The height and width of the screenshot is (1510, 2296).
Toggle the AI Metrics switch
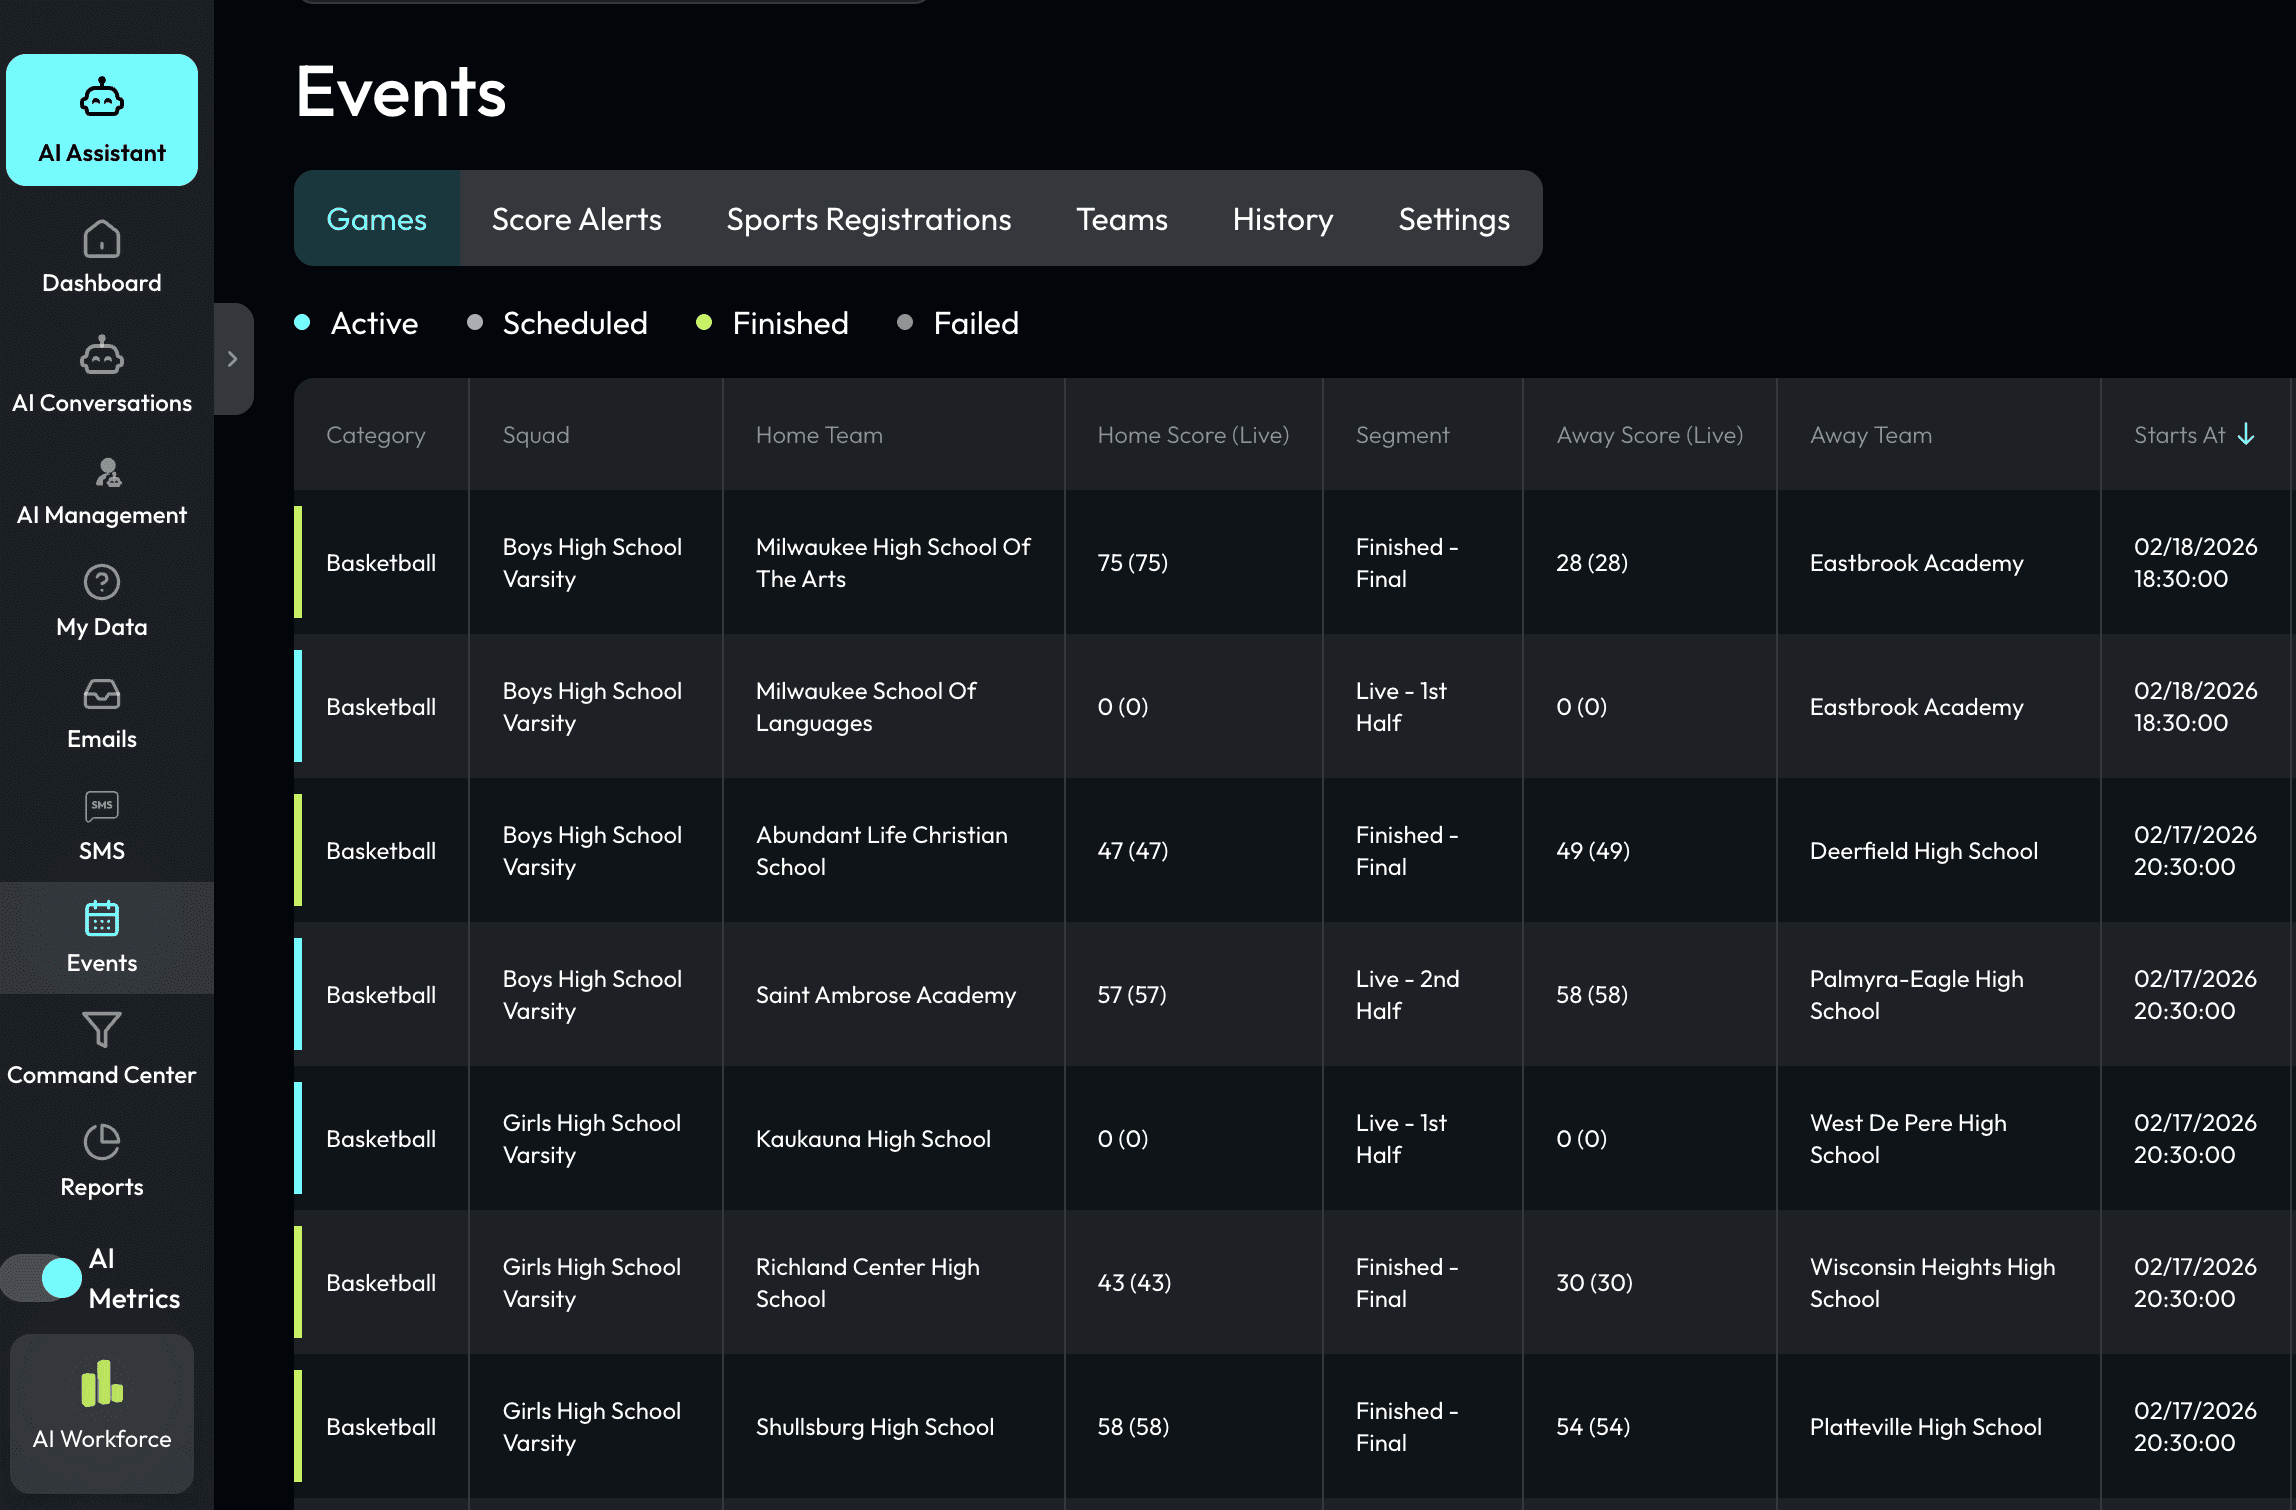42,1278
